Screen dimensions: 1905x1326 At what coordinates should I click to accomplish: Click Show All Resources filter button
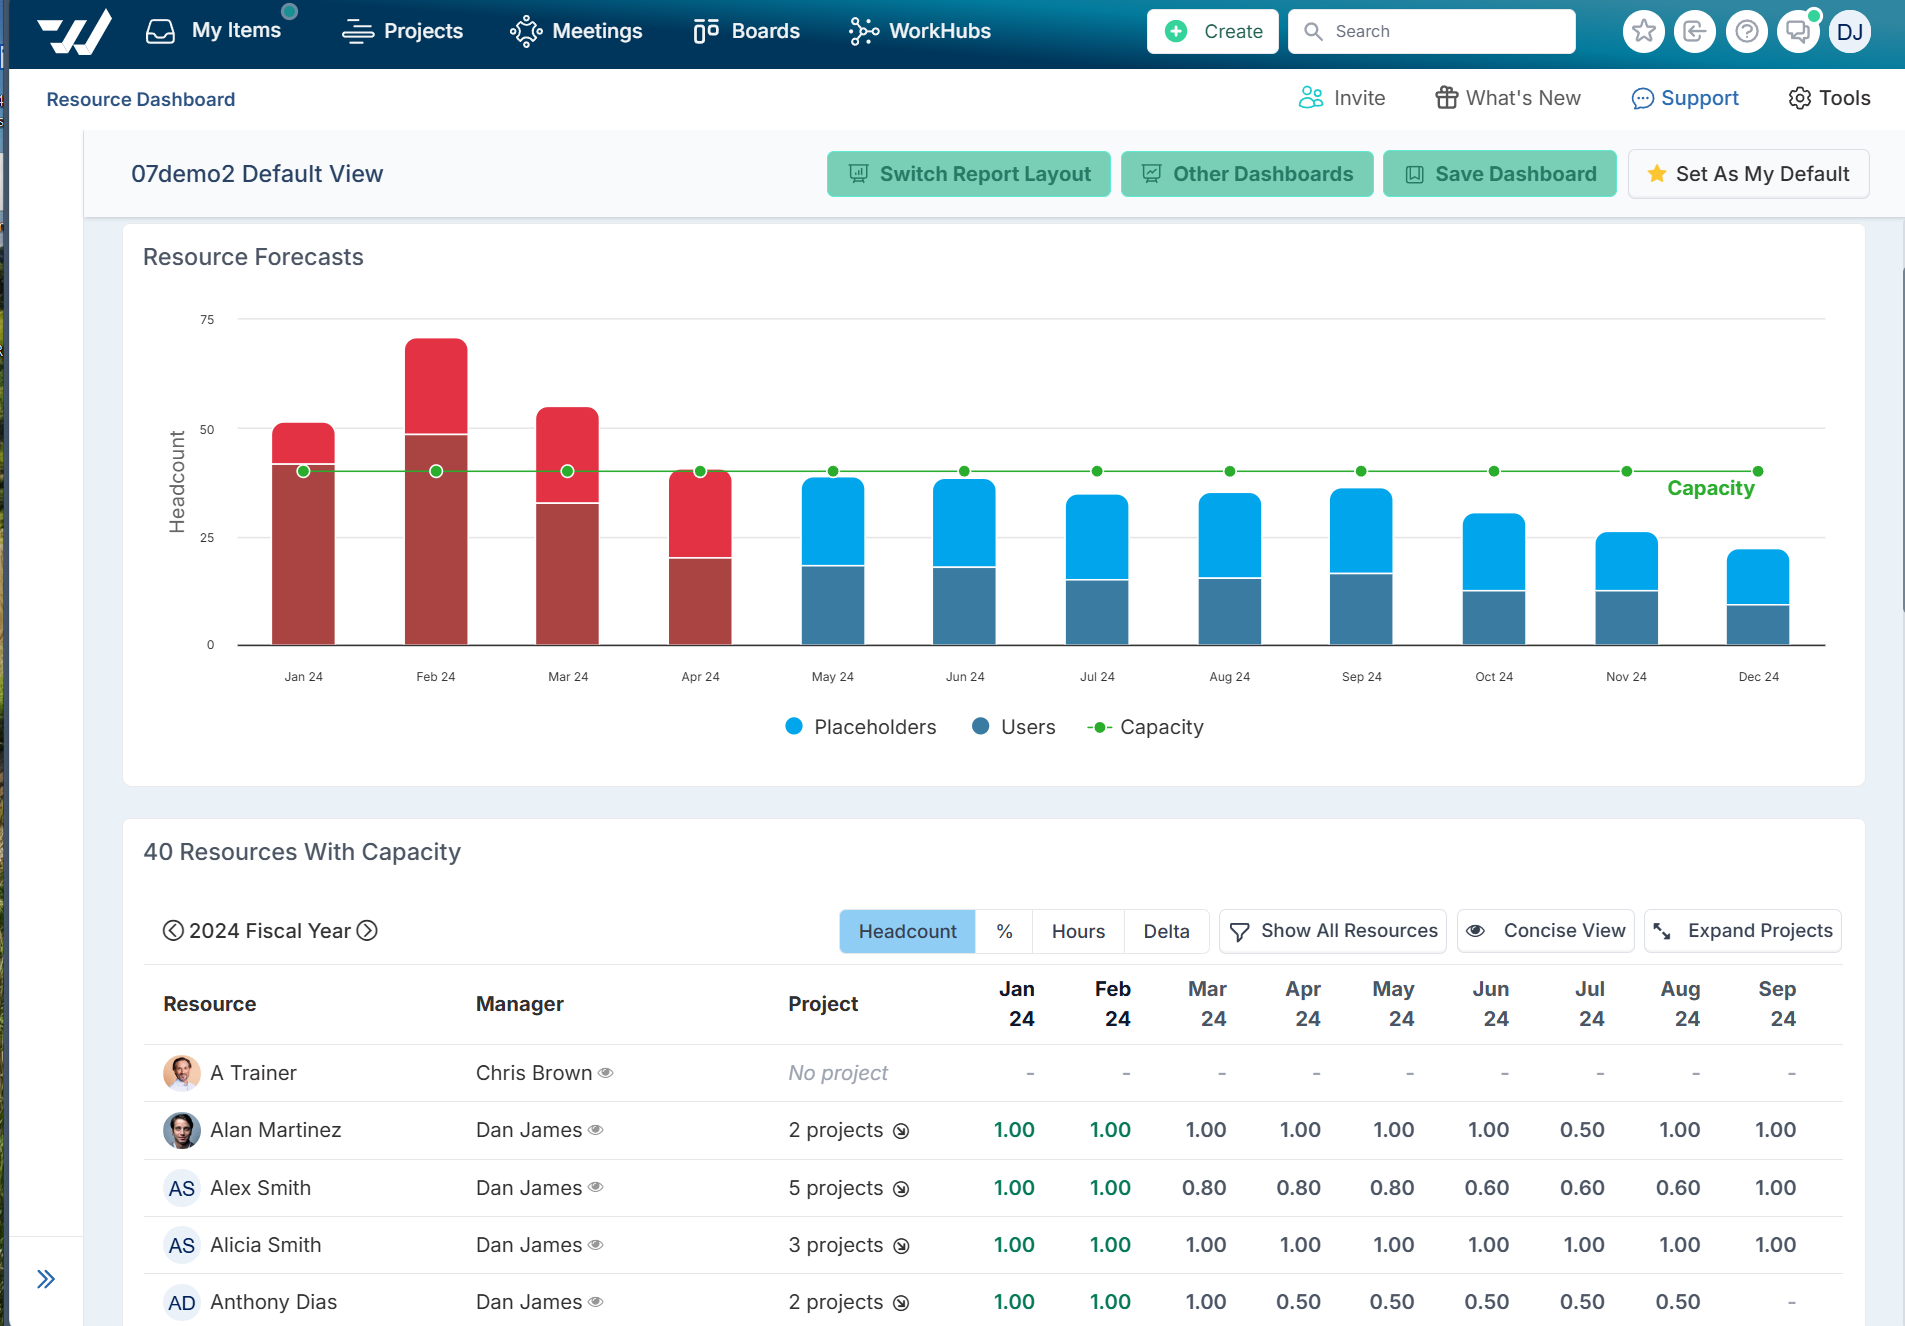tap(1333, 931)
